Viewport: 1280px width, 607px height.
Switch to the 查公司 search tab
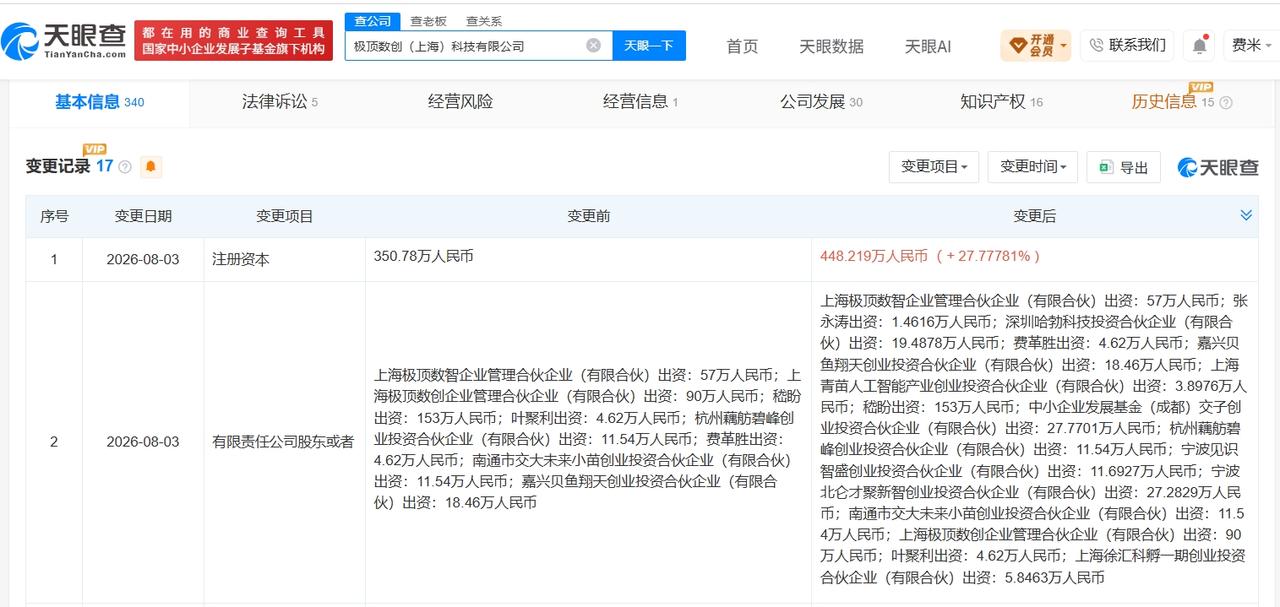point(373,21)
